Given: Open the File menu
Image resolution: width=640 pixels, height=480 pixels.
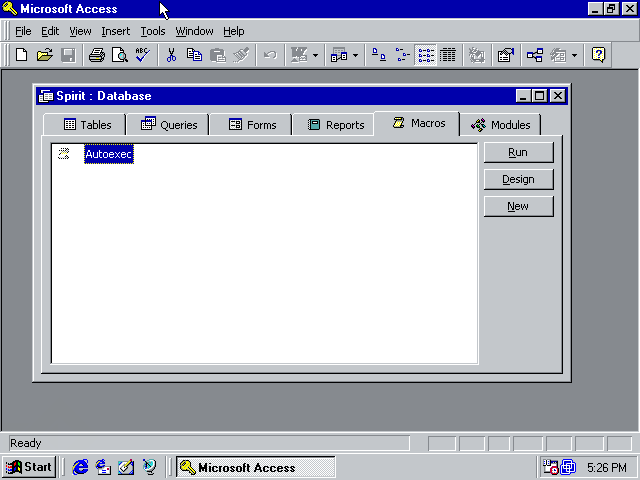Looking at the screenshot, I should (x=23, y=31).
